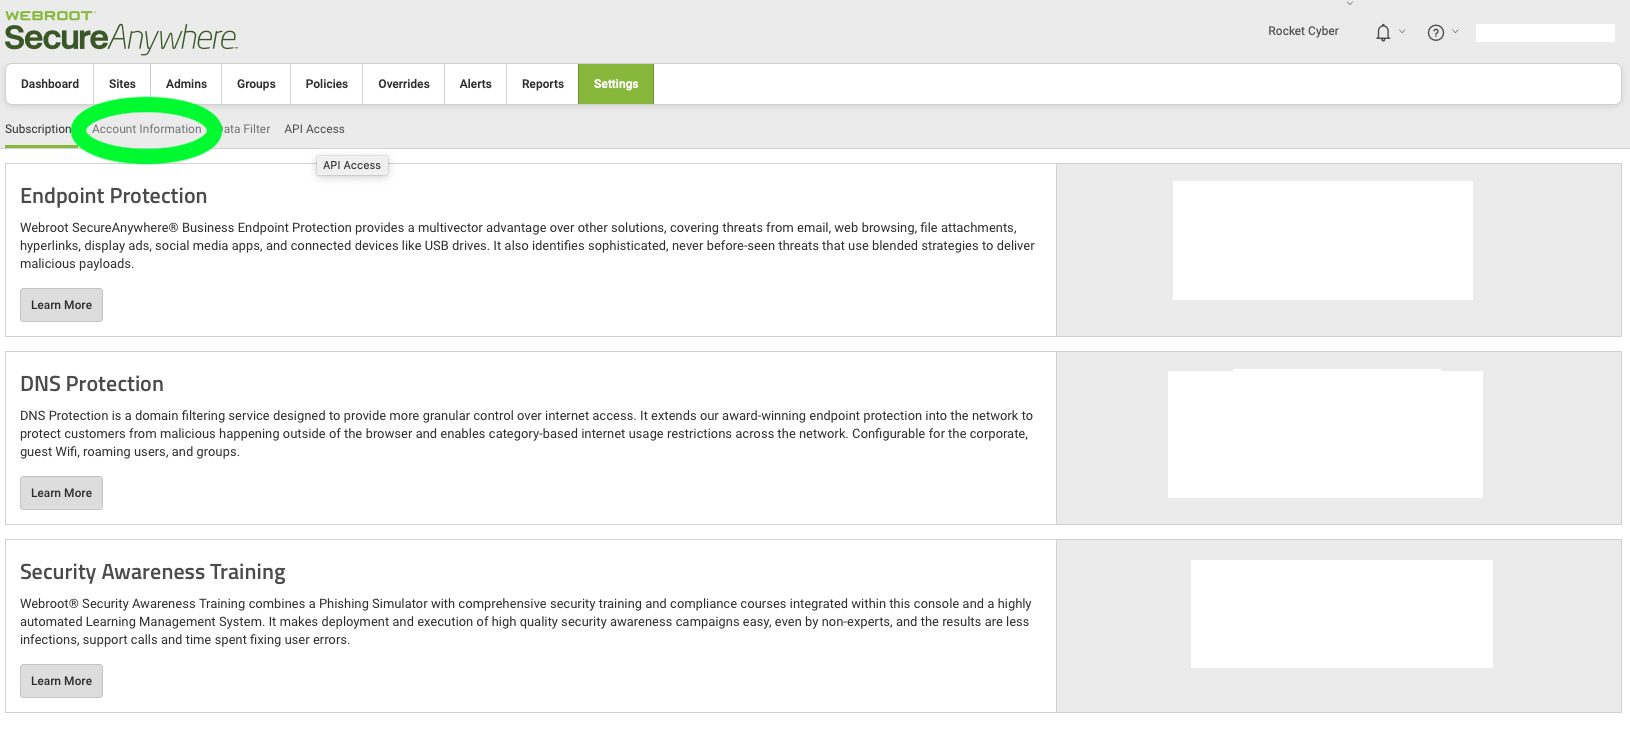Screen dimensions: 1630x748
Task: Expand the notifications dropdown arrow
Action: (x=1402, y=32)
